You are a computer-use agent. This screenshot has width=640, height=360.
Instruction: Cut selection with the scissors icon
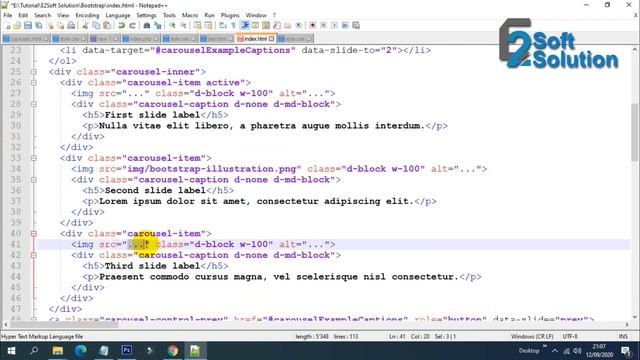tap(85, 25)
